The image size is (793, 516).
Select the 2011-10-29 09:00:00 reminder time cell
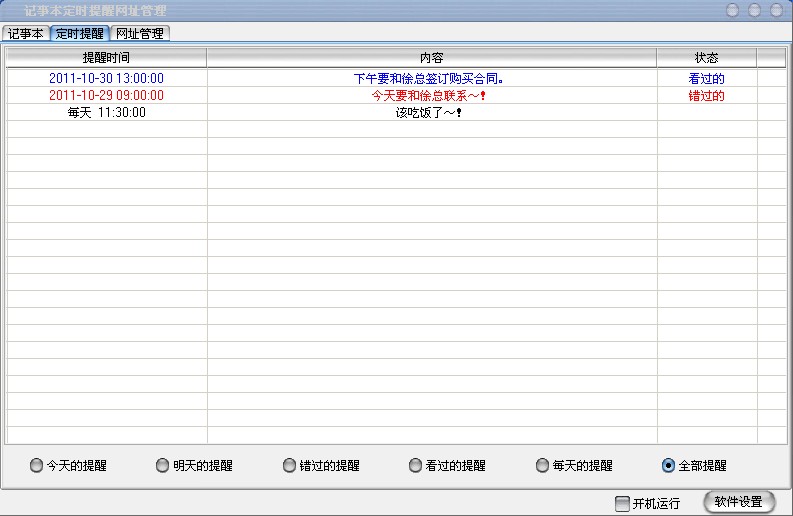(x=106, y=95)
